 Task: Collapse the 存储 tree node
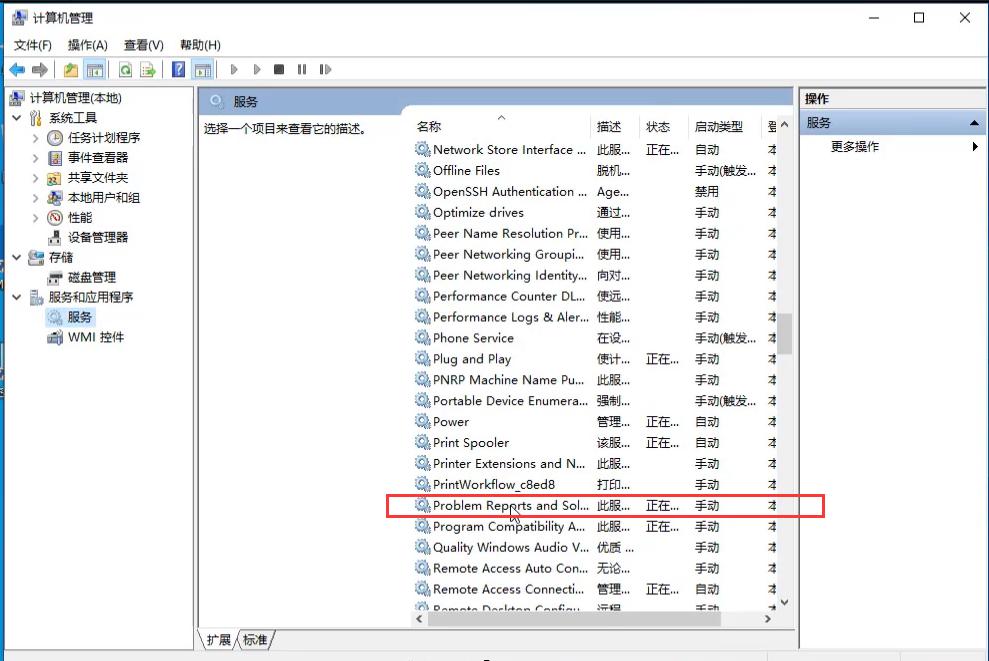(x=17, y=257)
